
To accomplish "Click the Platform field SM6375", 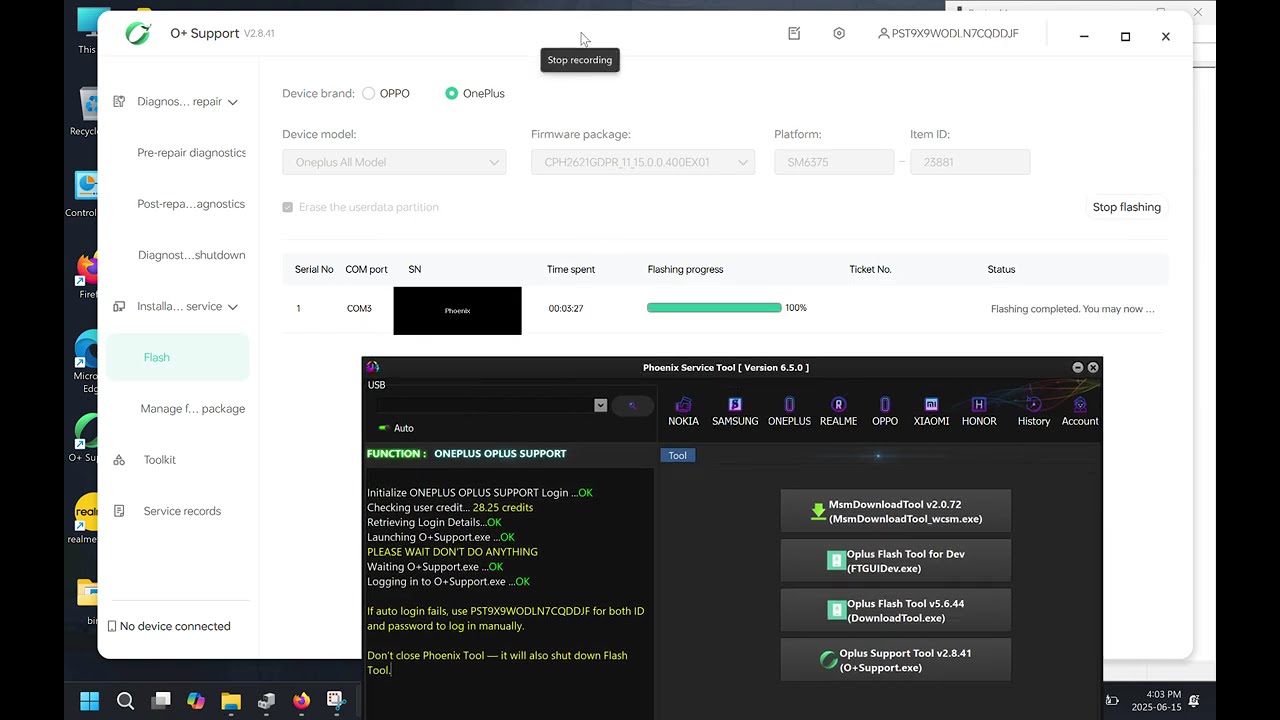I will (834, 162).
